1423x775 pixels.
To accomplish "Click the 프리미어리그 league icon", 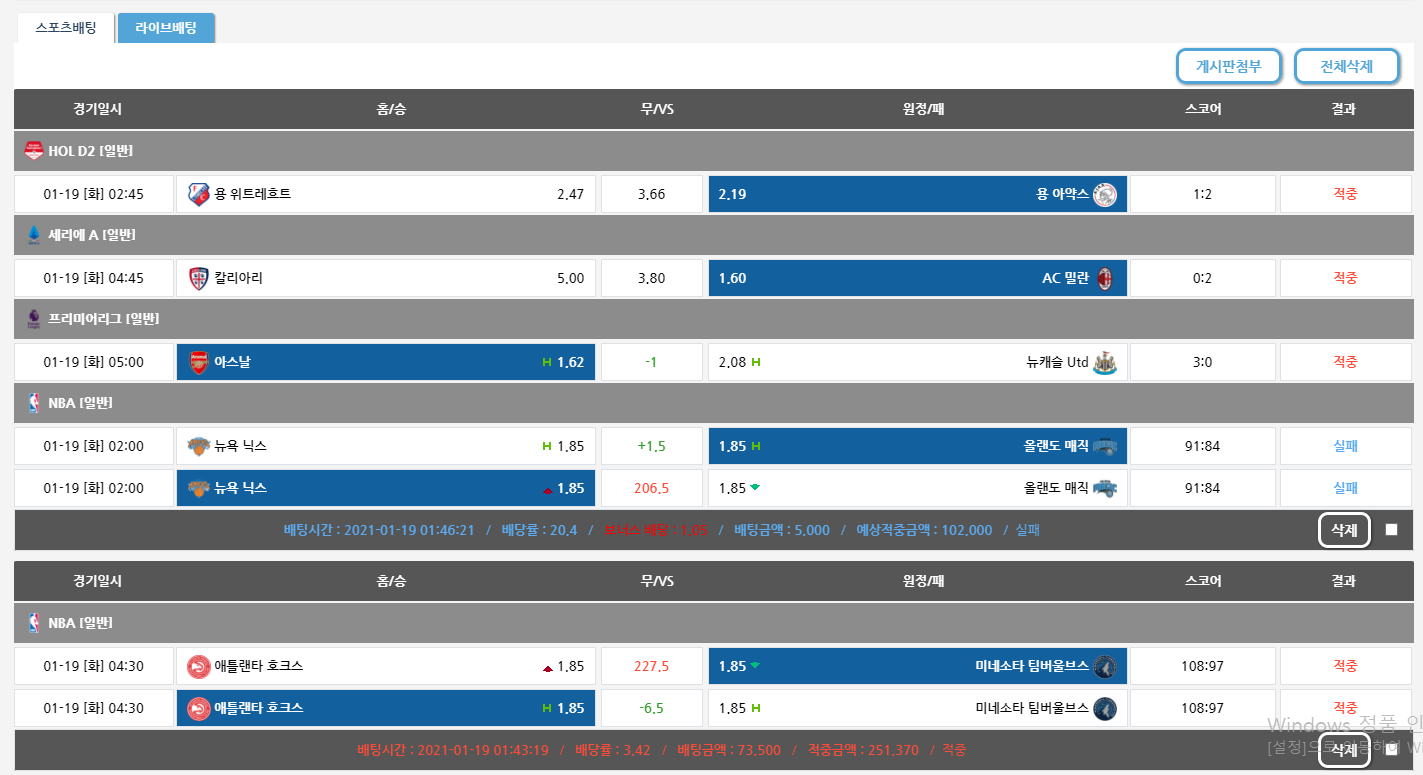I will pos(34,319).
